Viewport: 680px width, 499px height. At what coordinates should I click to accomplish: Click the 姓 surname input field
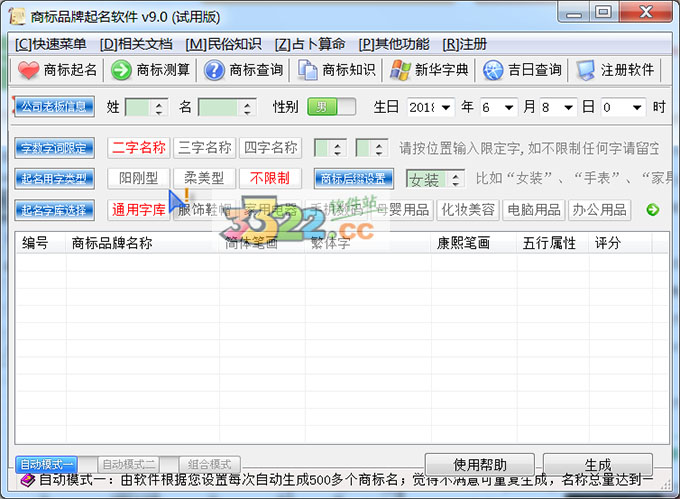tap(139, 108)
